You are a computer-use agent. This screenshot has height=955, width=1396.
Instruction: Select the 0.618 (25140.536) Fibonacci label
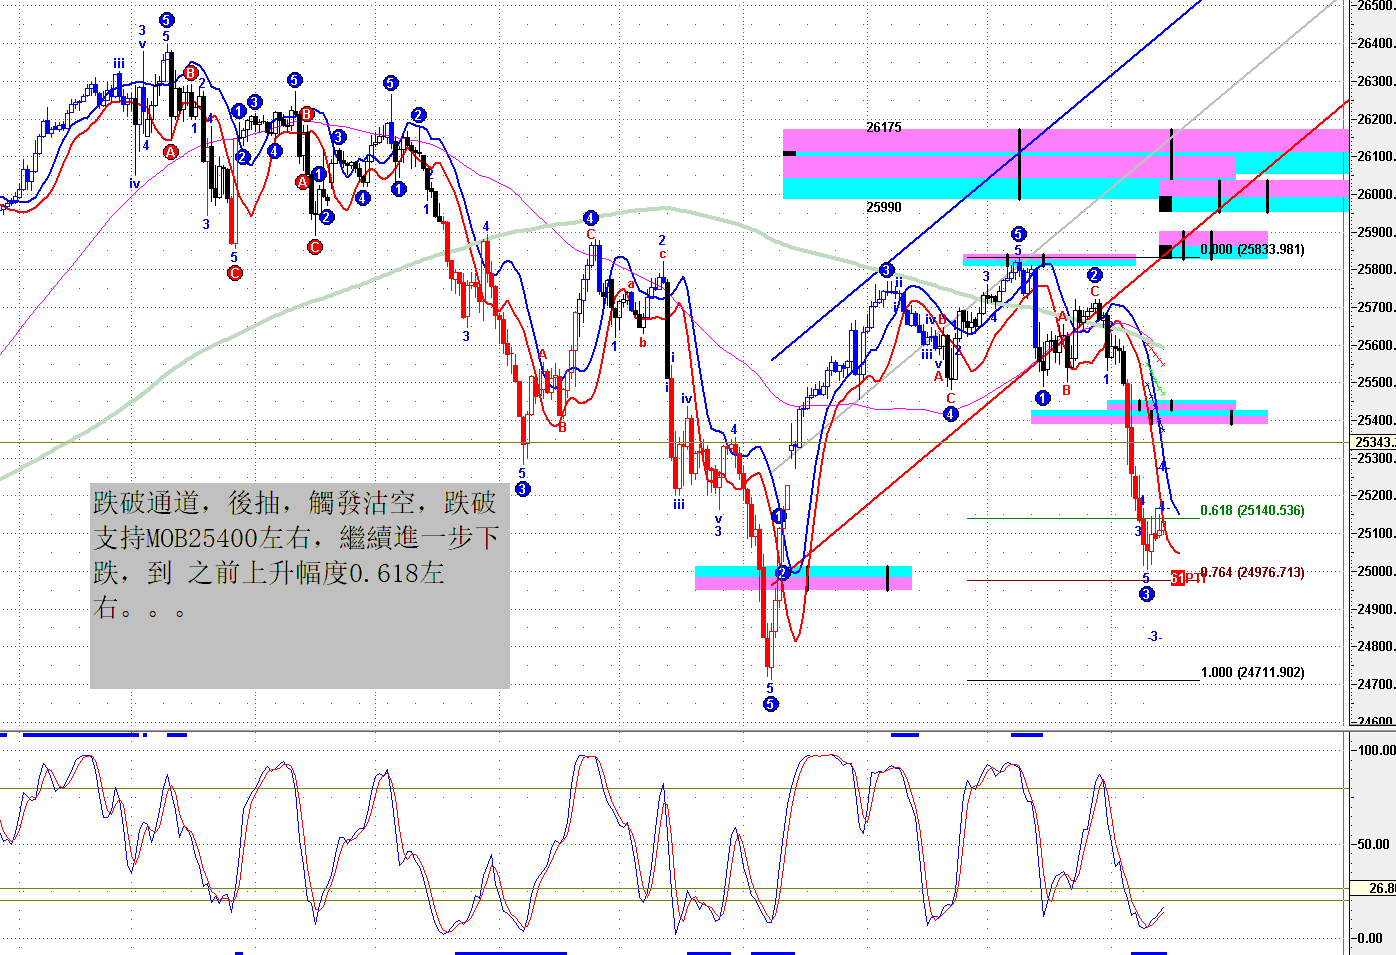(1252, 510)
